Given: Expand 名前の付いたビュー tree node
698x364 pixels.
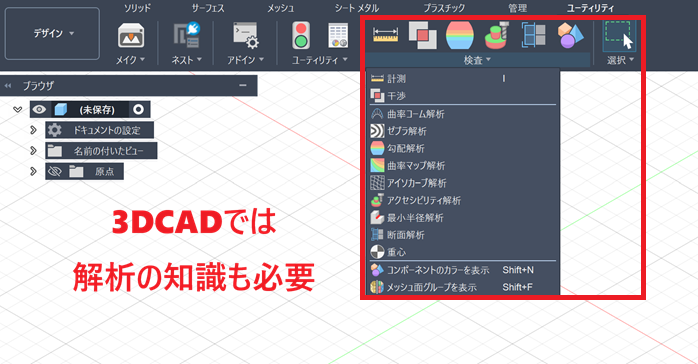Looking at the screenshot, I should 33,150.
